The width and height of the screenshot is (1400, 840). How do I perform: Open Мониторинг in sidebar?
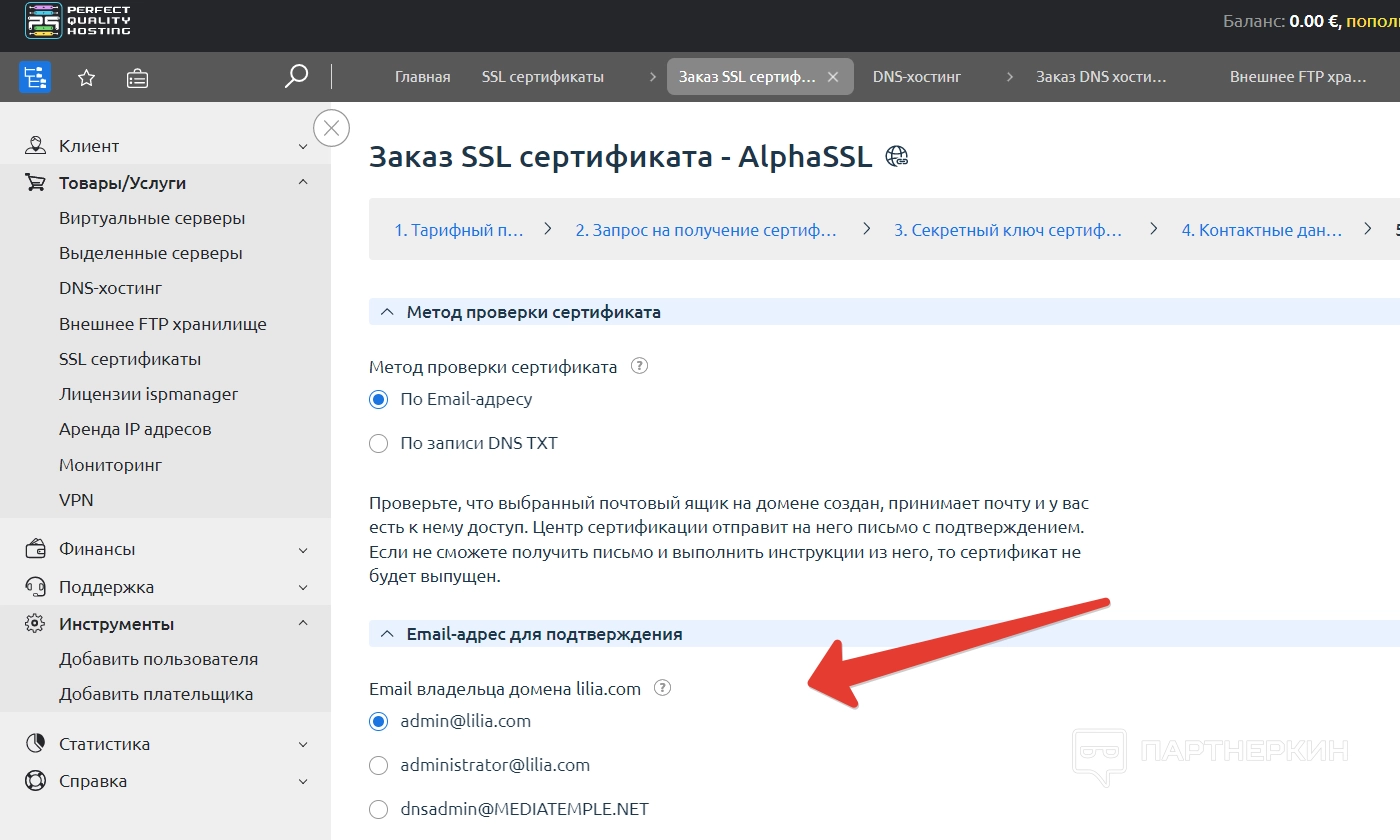click(110, 465)
